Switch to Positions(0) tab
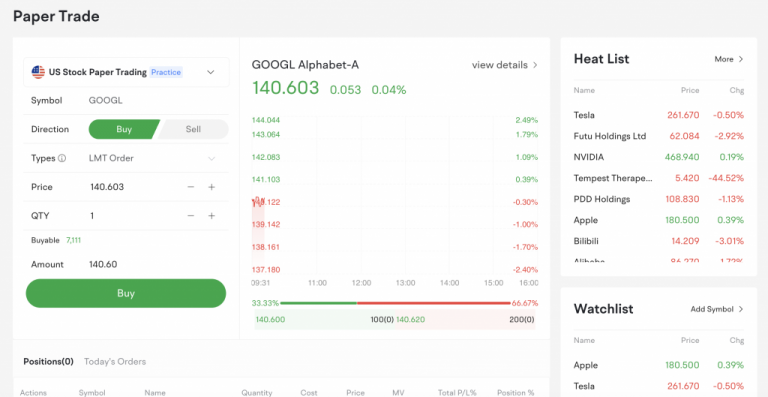The width and height of the screenshot is (768, 397). [x=48, y=362]
